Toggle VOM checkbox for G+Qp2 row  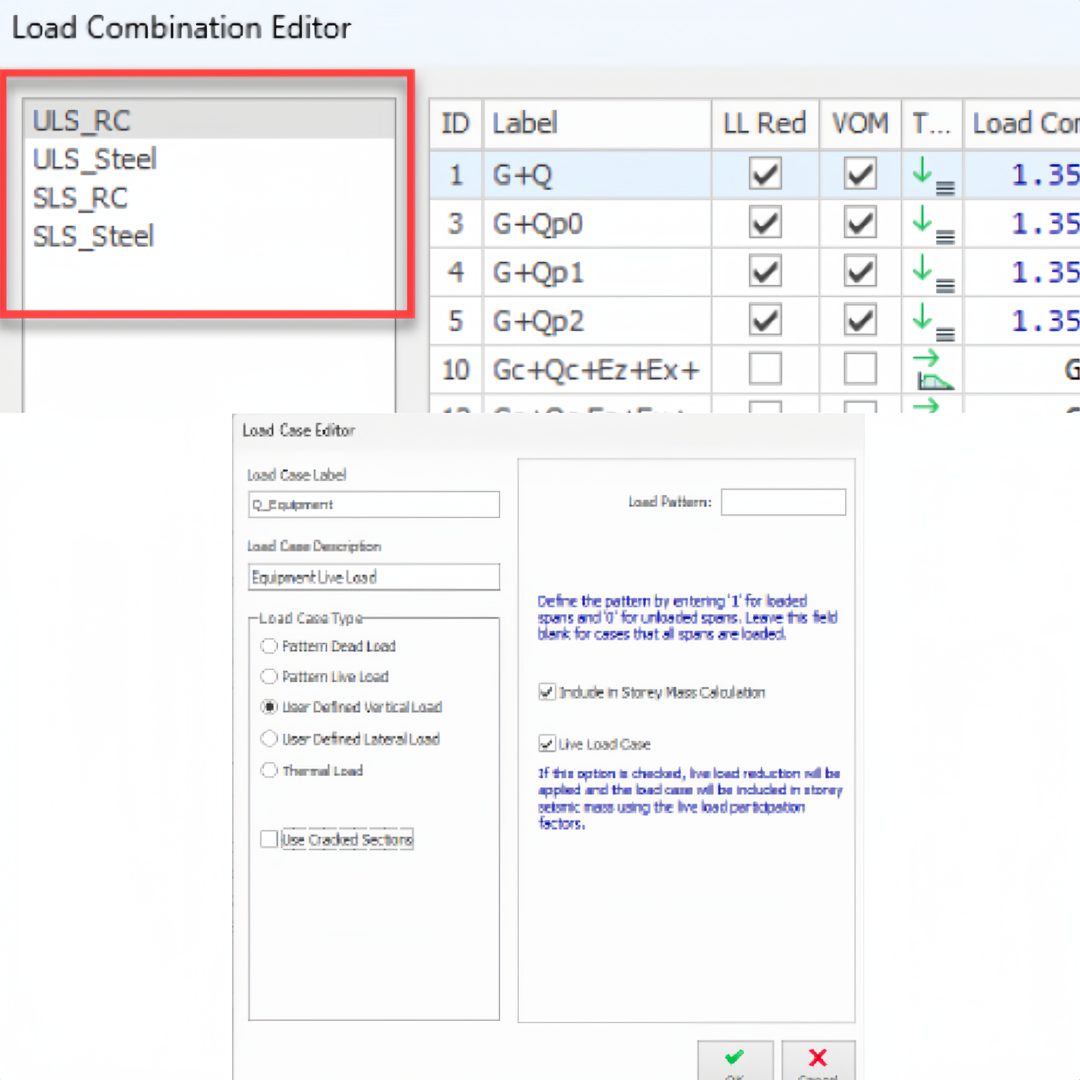[x=860, y=320]
